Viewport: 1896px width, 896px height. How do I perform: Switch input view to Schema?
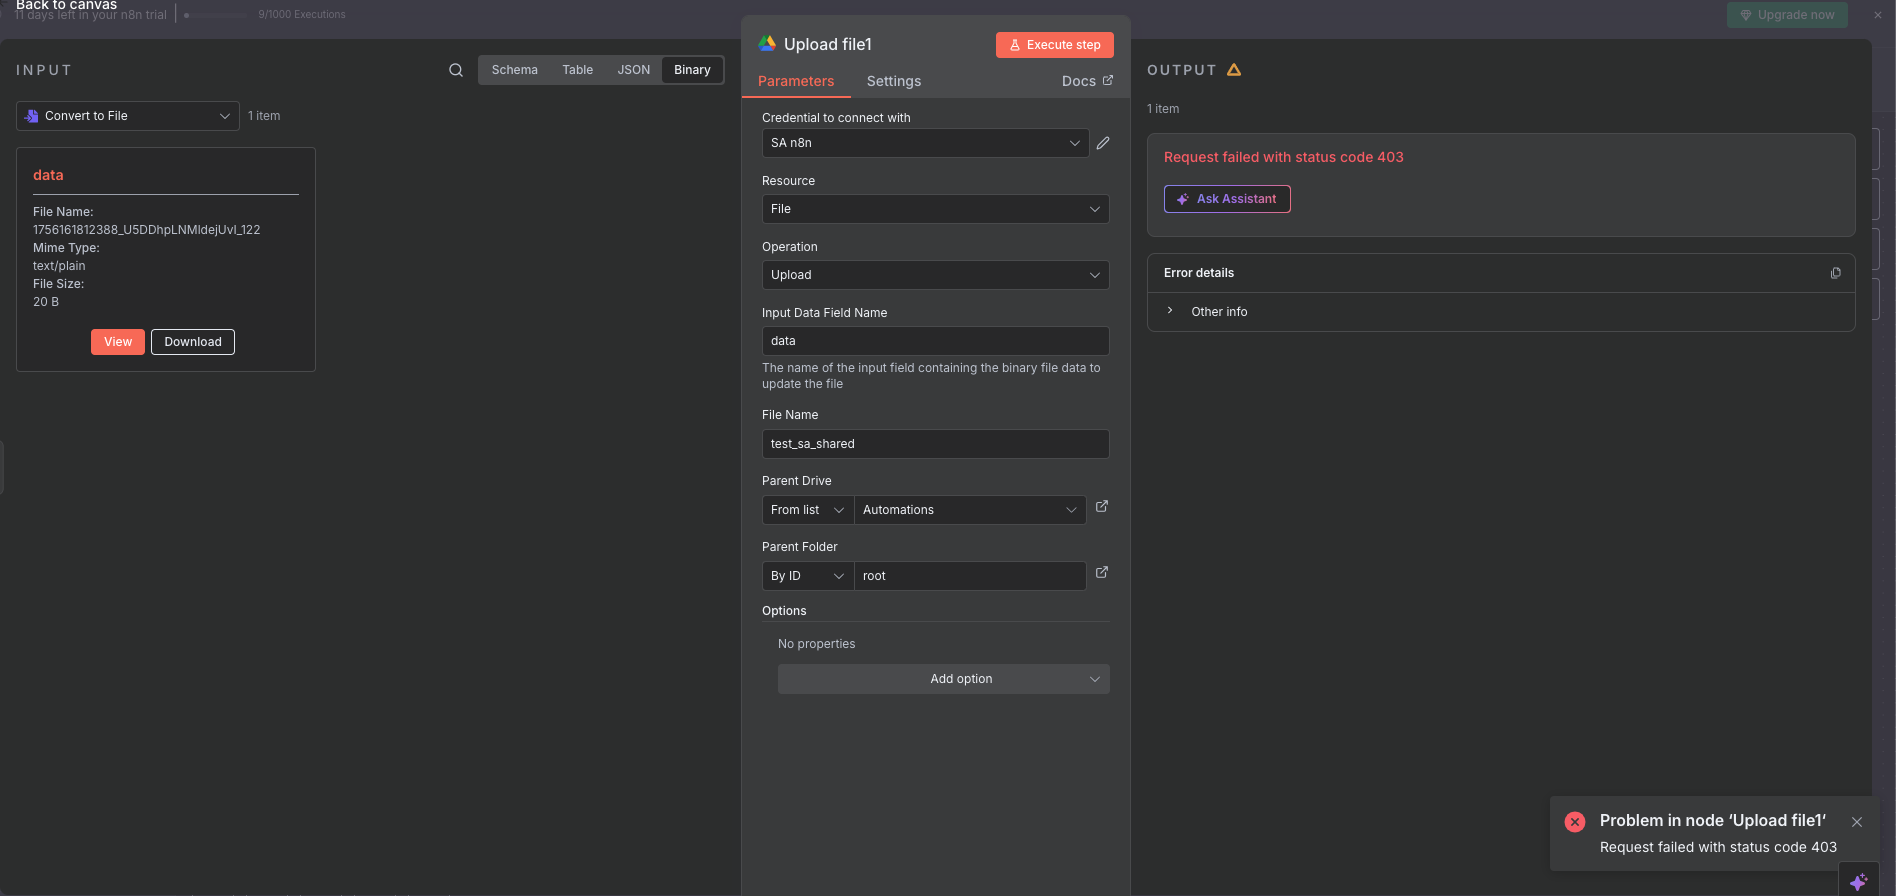coord(514,70)
